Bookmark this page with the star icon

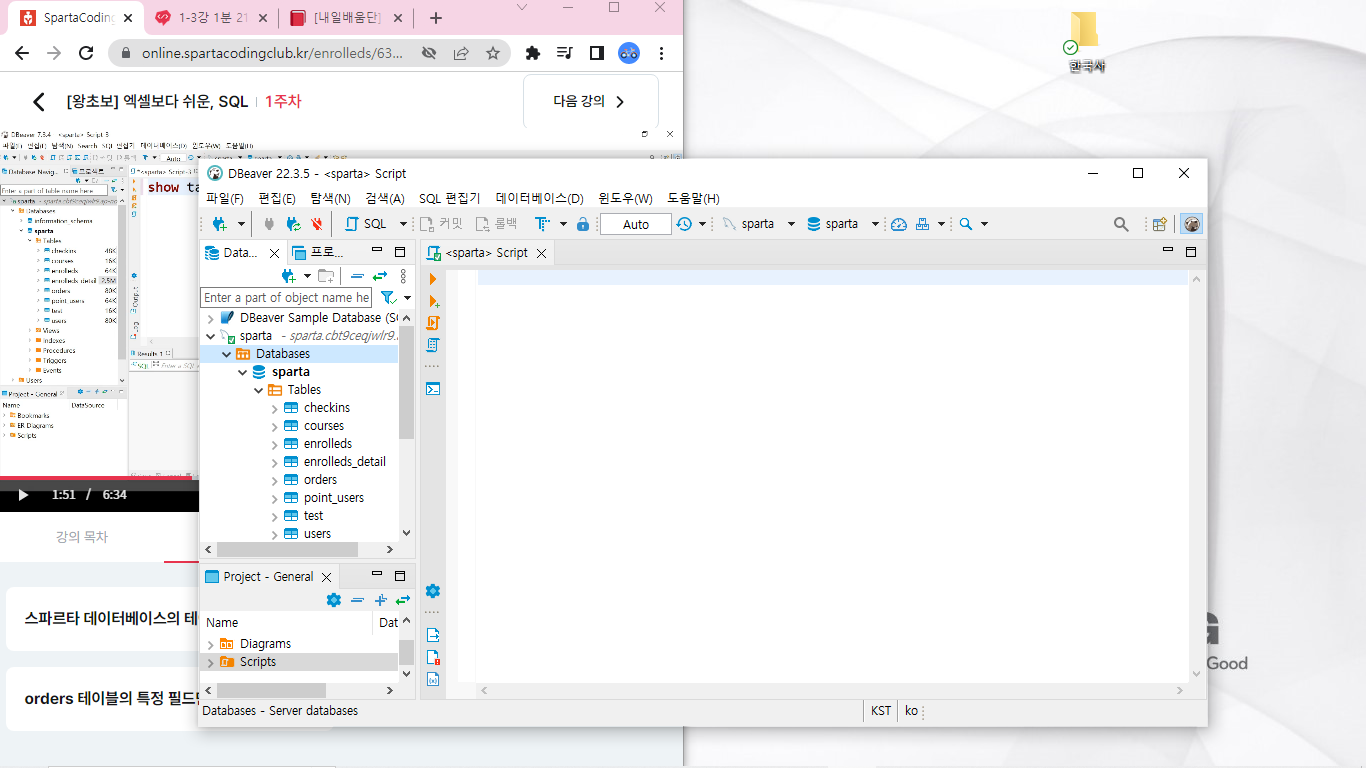tap(493, 53)
